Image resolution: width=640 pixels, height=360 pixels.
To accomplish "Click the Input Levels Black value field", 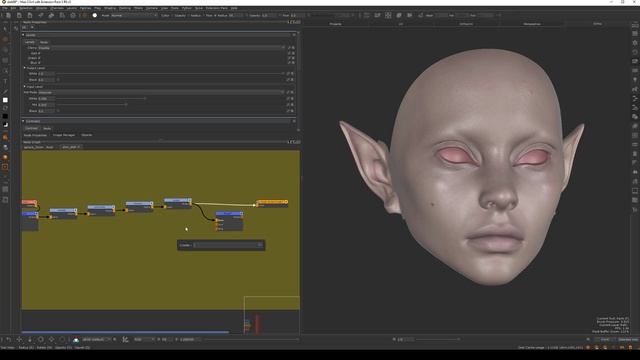I will pyautogui.click(x=46, y=111).
